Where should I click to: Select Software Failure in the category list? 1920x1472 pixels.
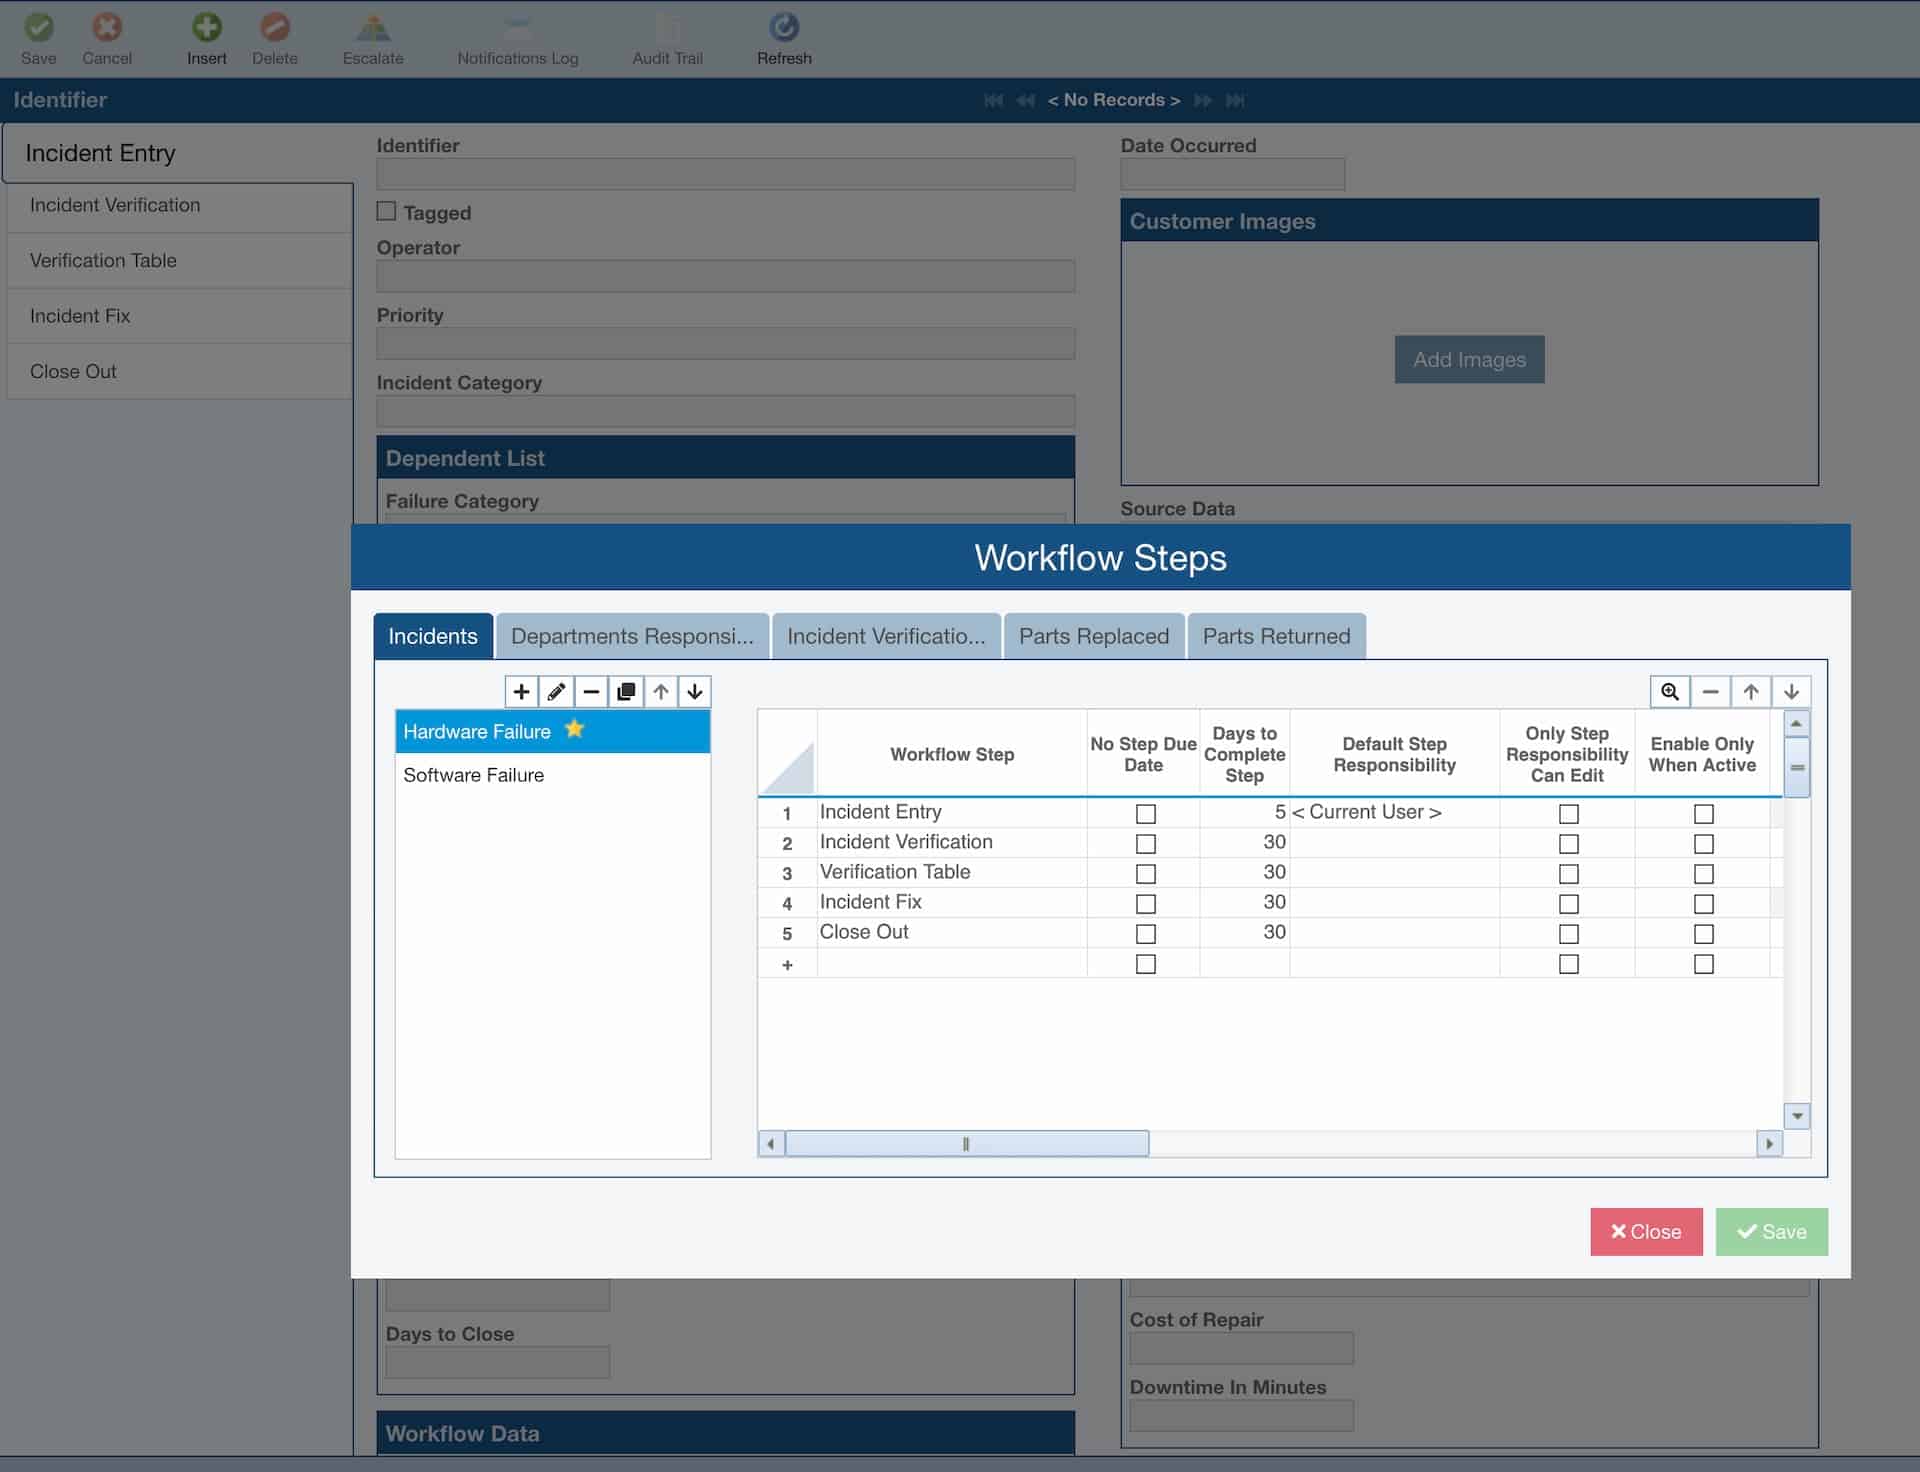click(473, 774)
